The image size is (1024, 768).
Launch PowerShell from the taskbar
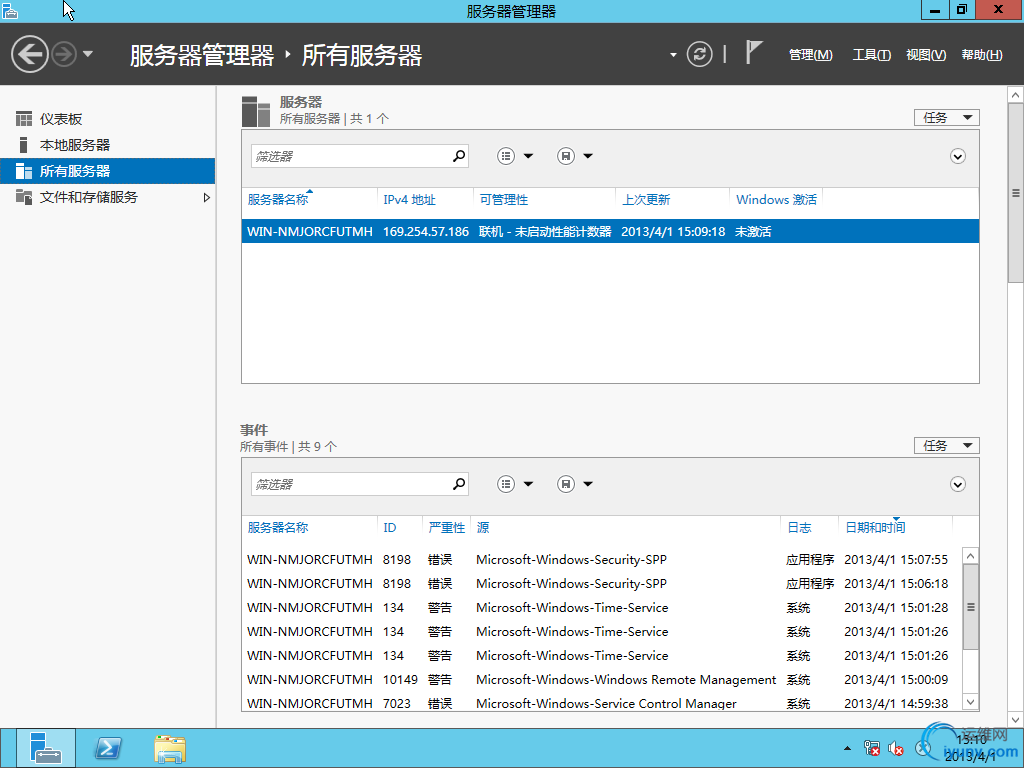pyautogui.click(x=108, y=748)
